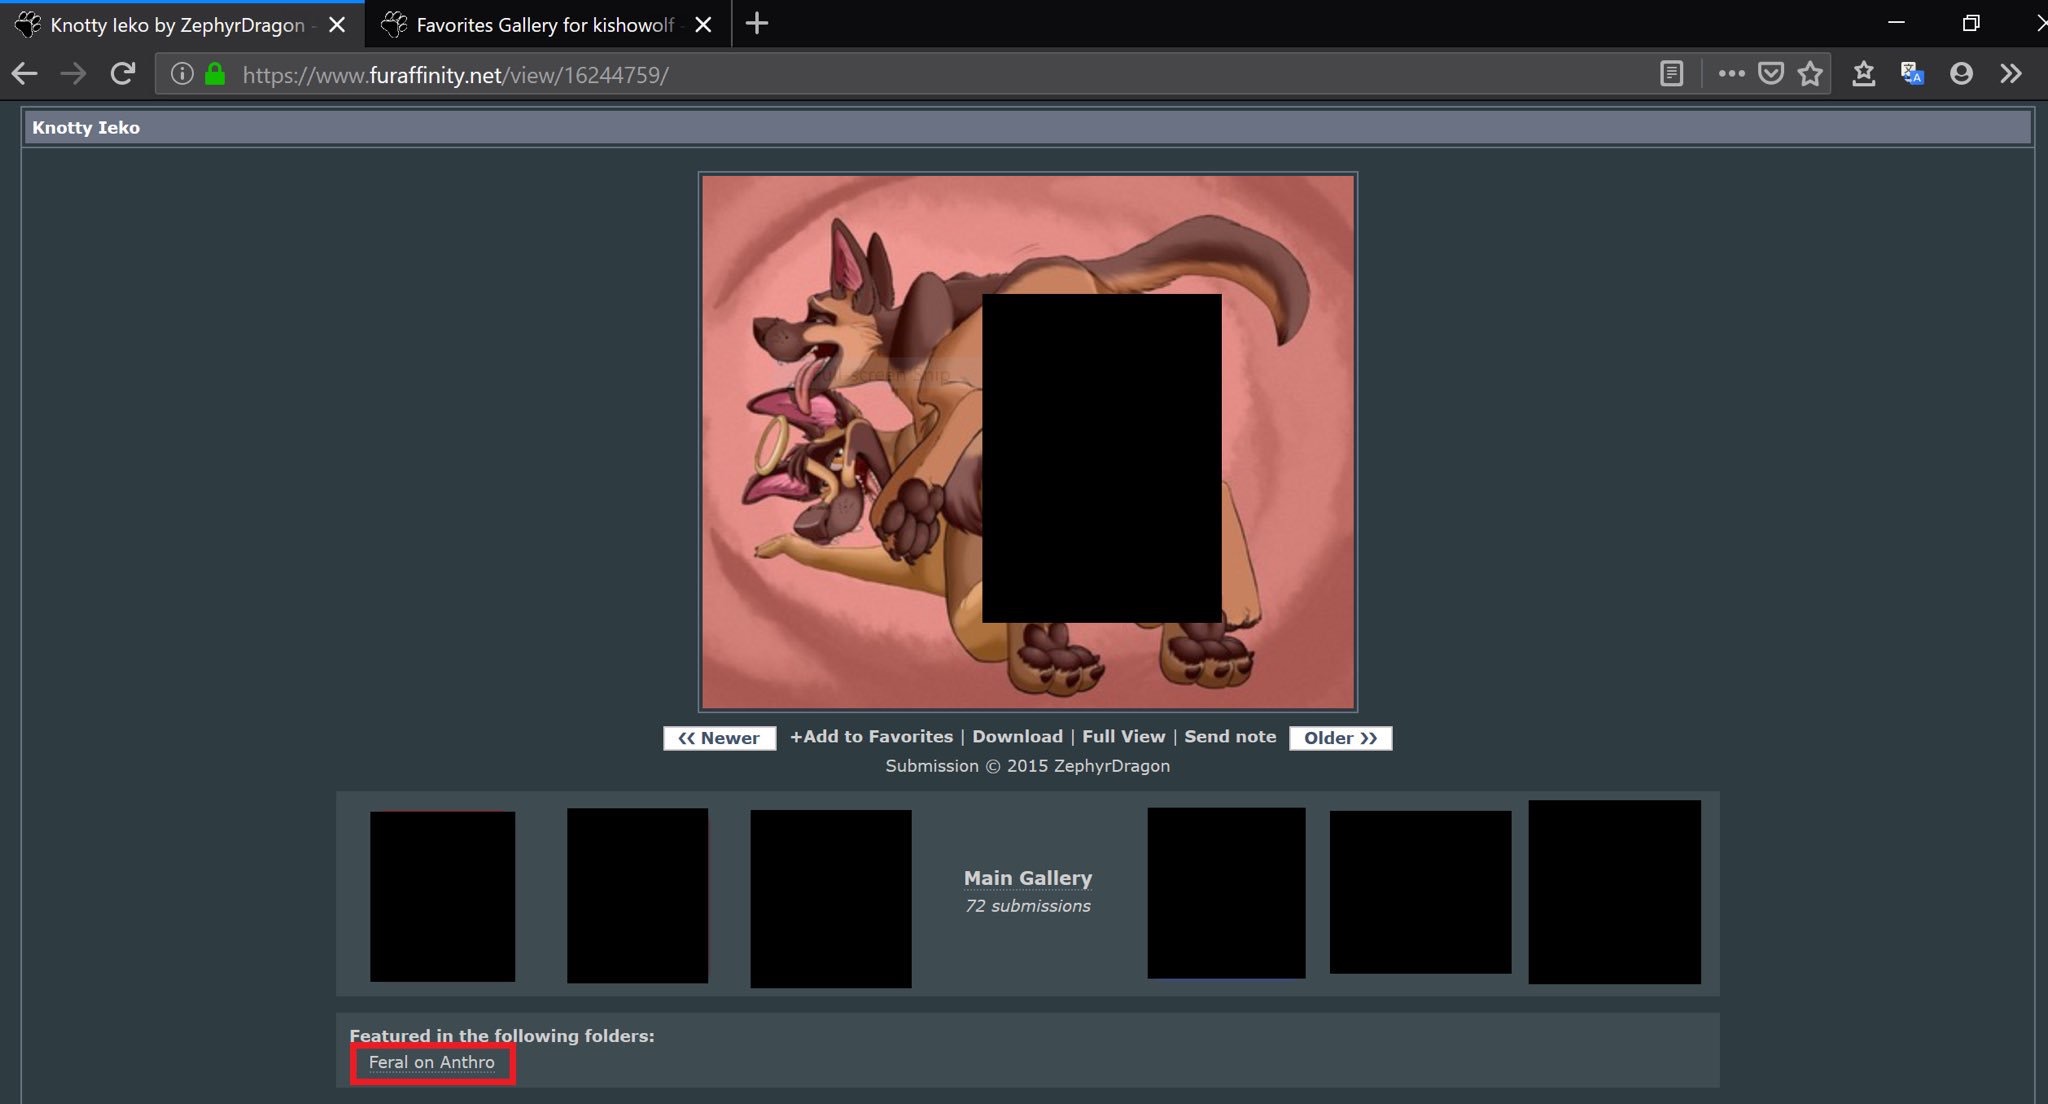Viewport: 2048px width, 1104px height.
Task: Show site information via the info icon
Action: [x=181, y=74]
